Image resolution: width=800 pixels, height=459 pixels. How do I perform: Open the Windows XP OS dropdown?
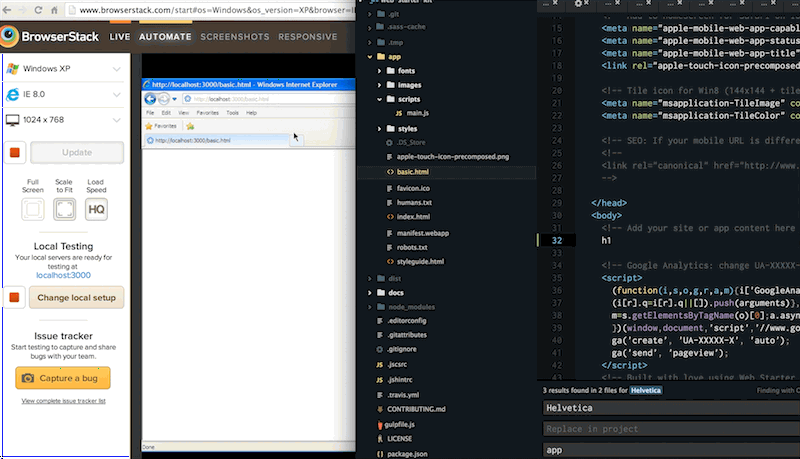[64, 69]
